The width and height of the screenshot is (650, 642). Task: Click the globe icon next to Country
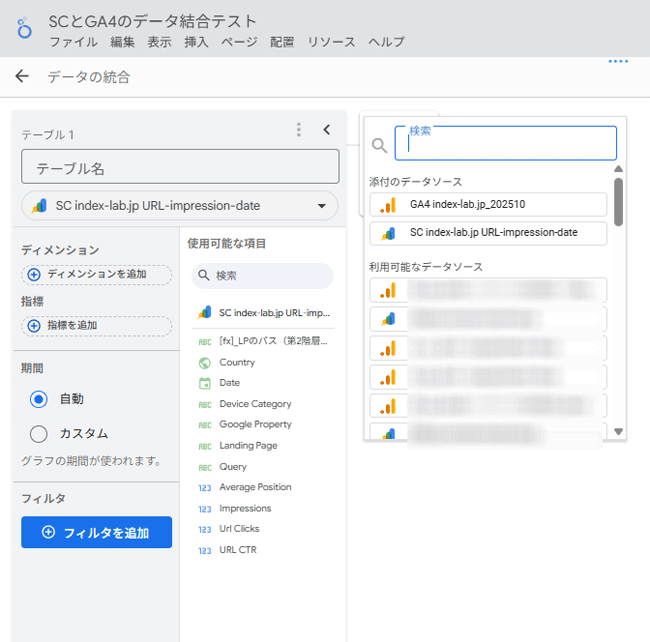205,363
